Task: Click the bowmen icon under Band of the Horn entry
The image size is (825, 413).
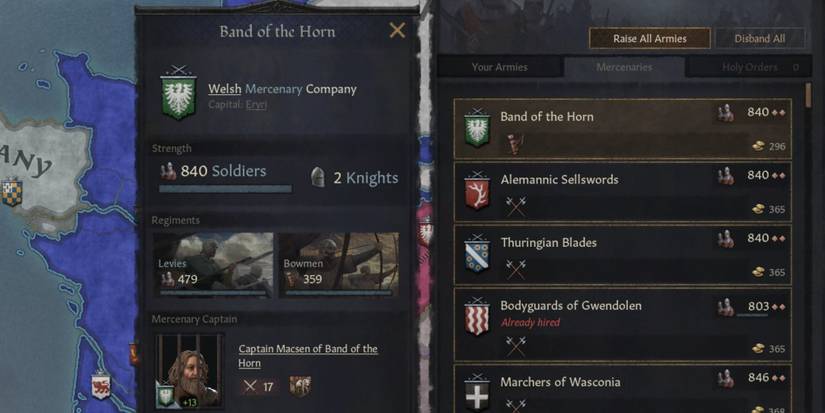Action: pos(514,142)
